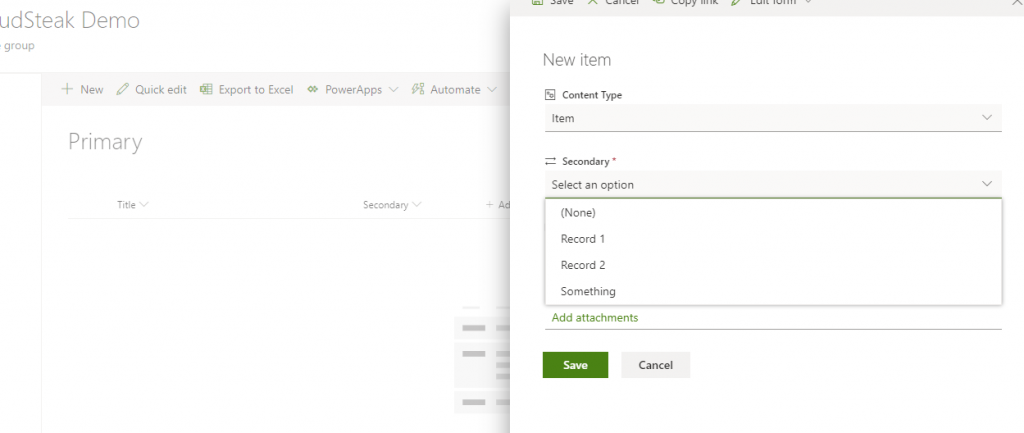
Task: Click the plus icon beside New
Action: [67, 89]
